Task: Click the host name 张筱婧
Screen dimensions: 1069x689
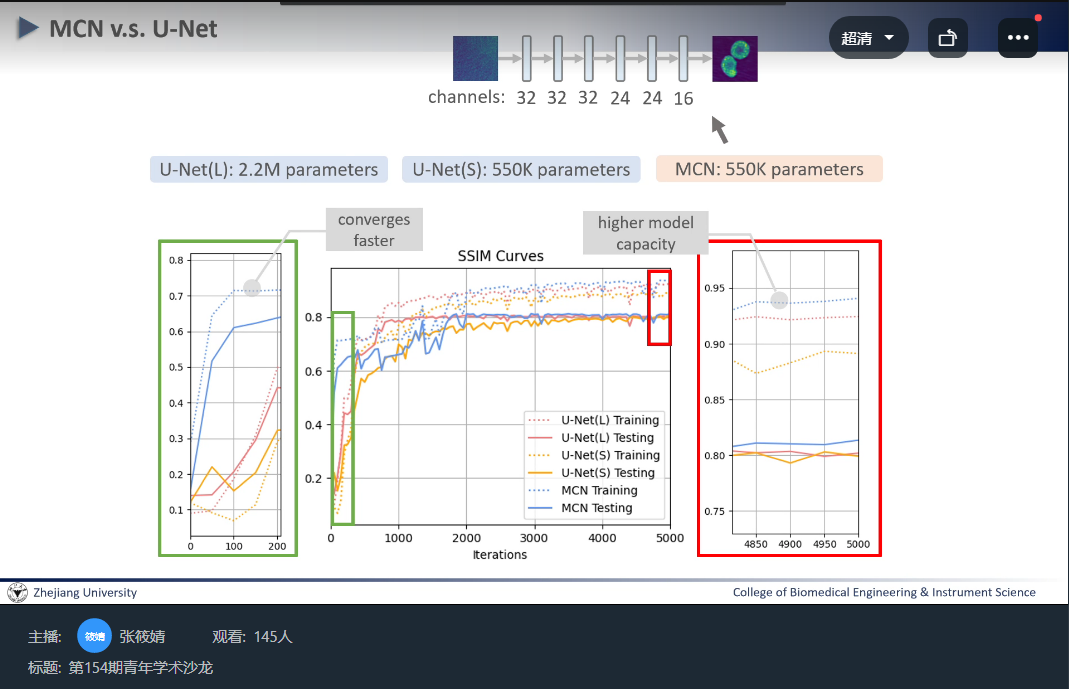Action: 142,636
